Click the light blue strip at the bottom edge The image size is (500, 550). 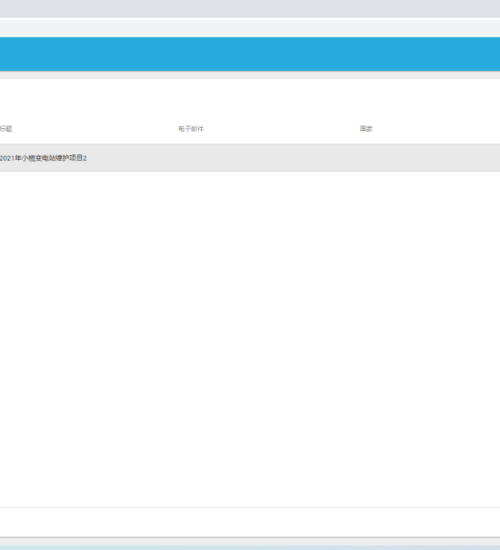point(250,548)
